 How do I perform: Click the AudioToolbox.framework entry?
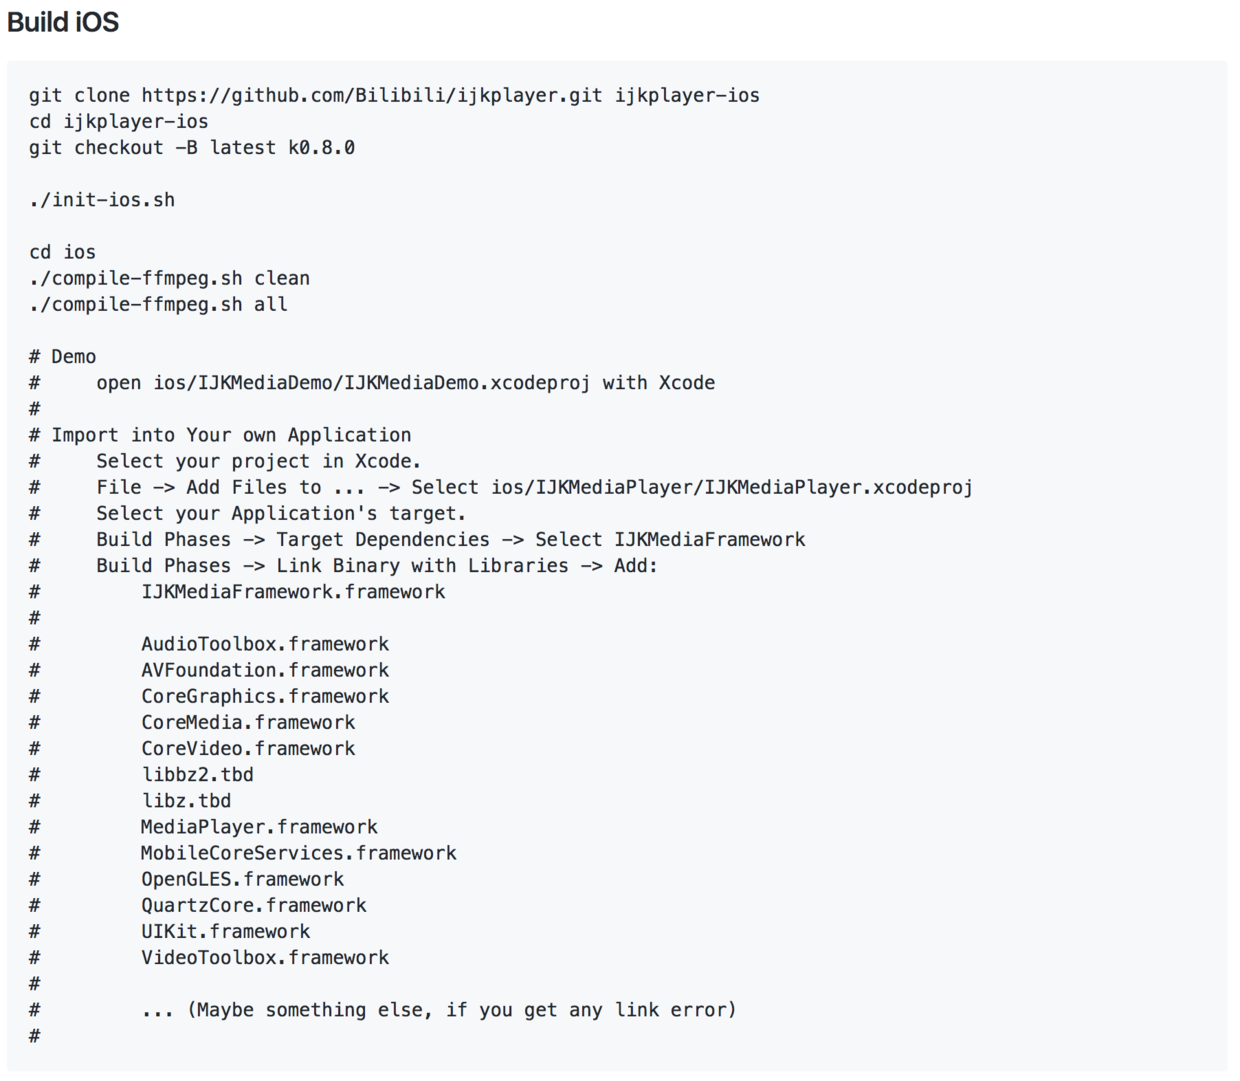[x=265, y=644]
